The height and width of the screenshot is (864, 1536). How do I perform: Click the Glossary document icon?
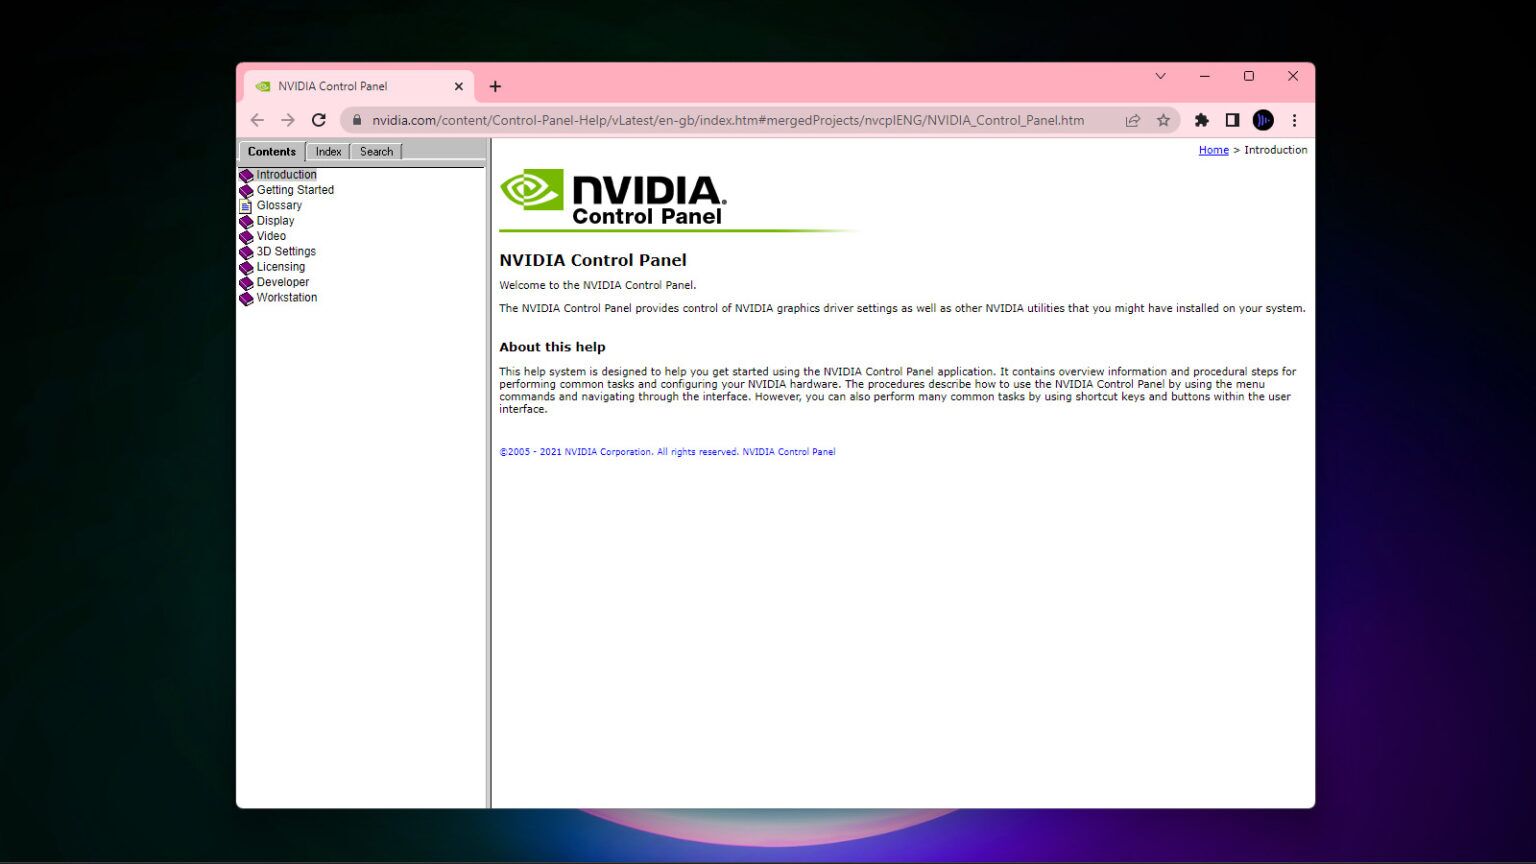click(x=247, y=205)
